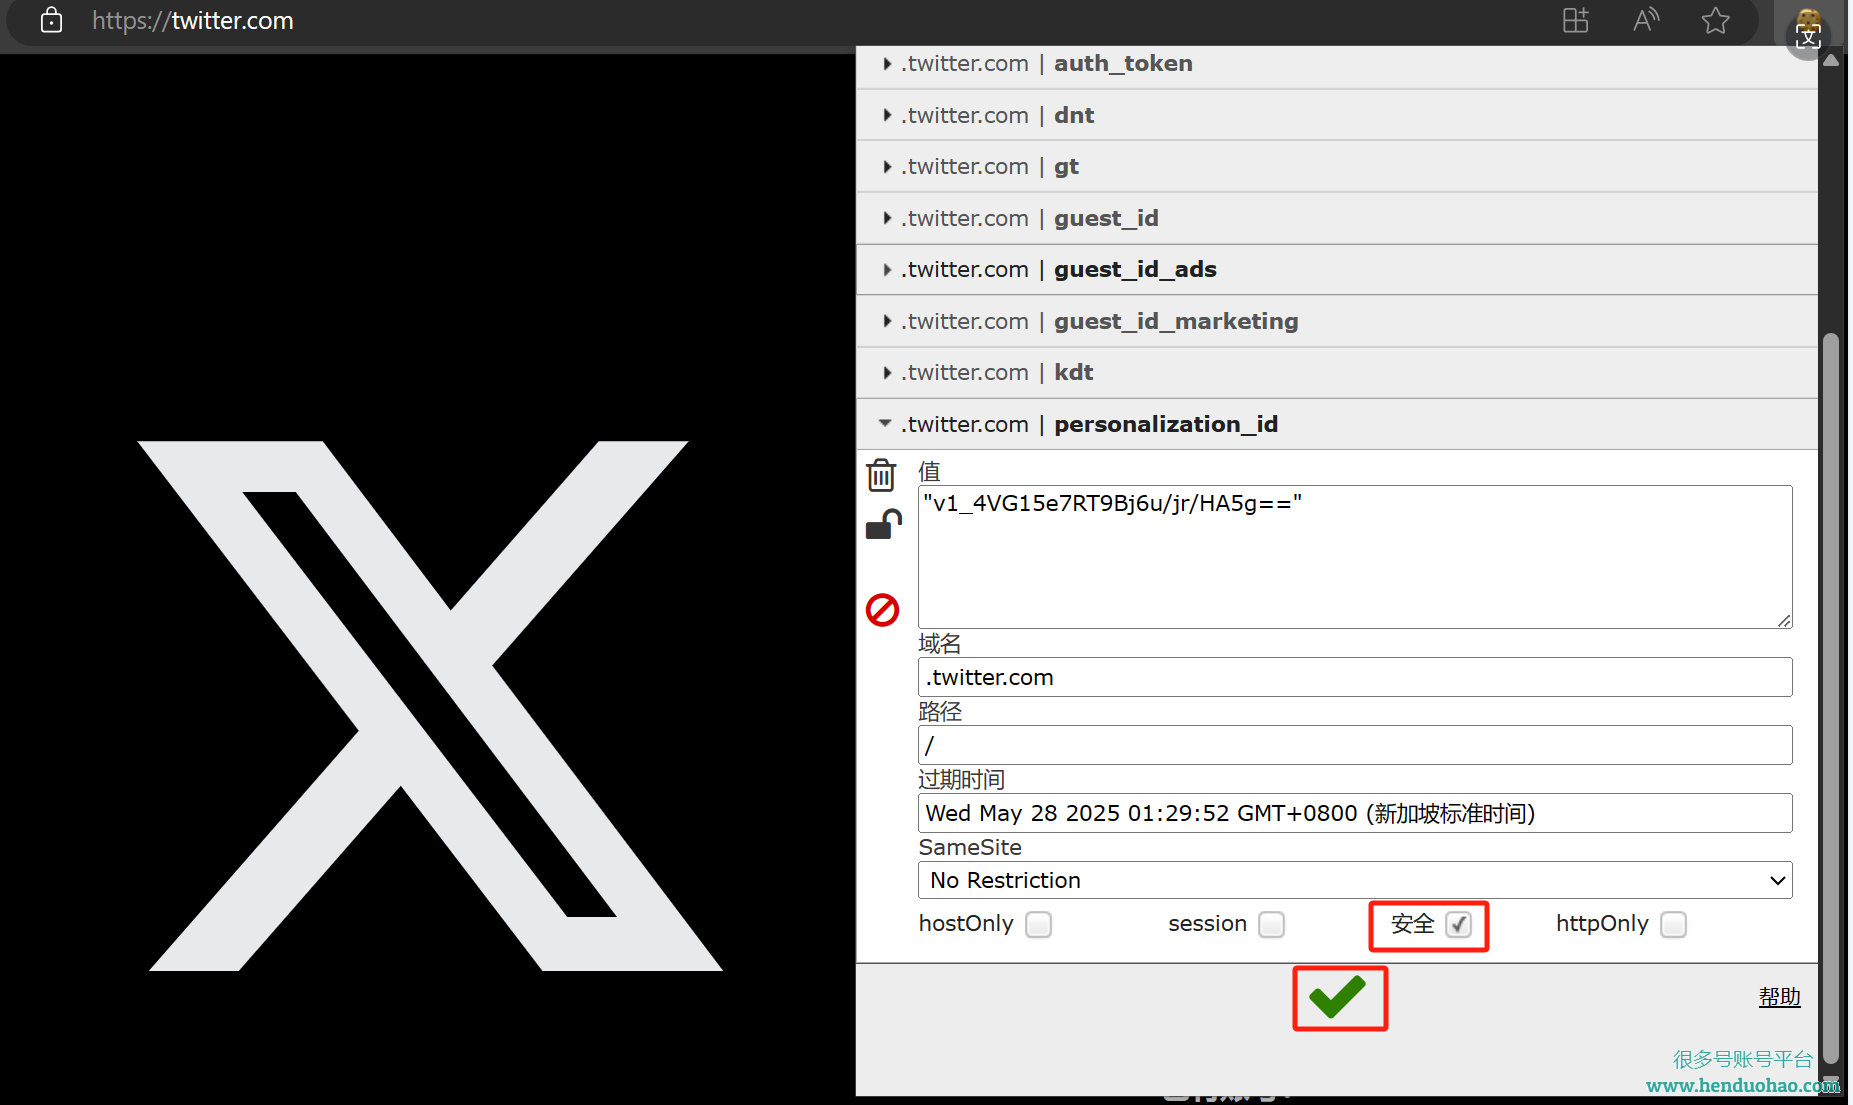
Task: Uncheck the 安全 secure checkbox
Action: pyautogui.click(x=1458, y=924)
